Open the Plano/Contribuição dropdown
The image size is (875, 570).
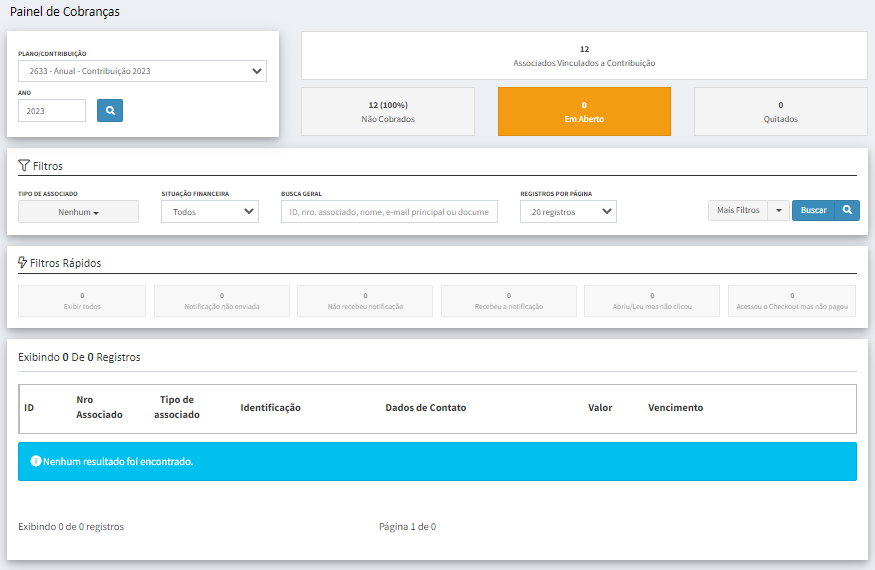(x=142, y=71)
